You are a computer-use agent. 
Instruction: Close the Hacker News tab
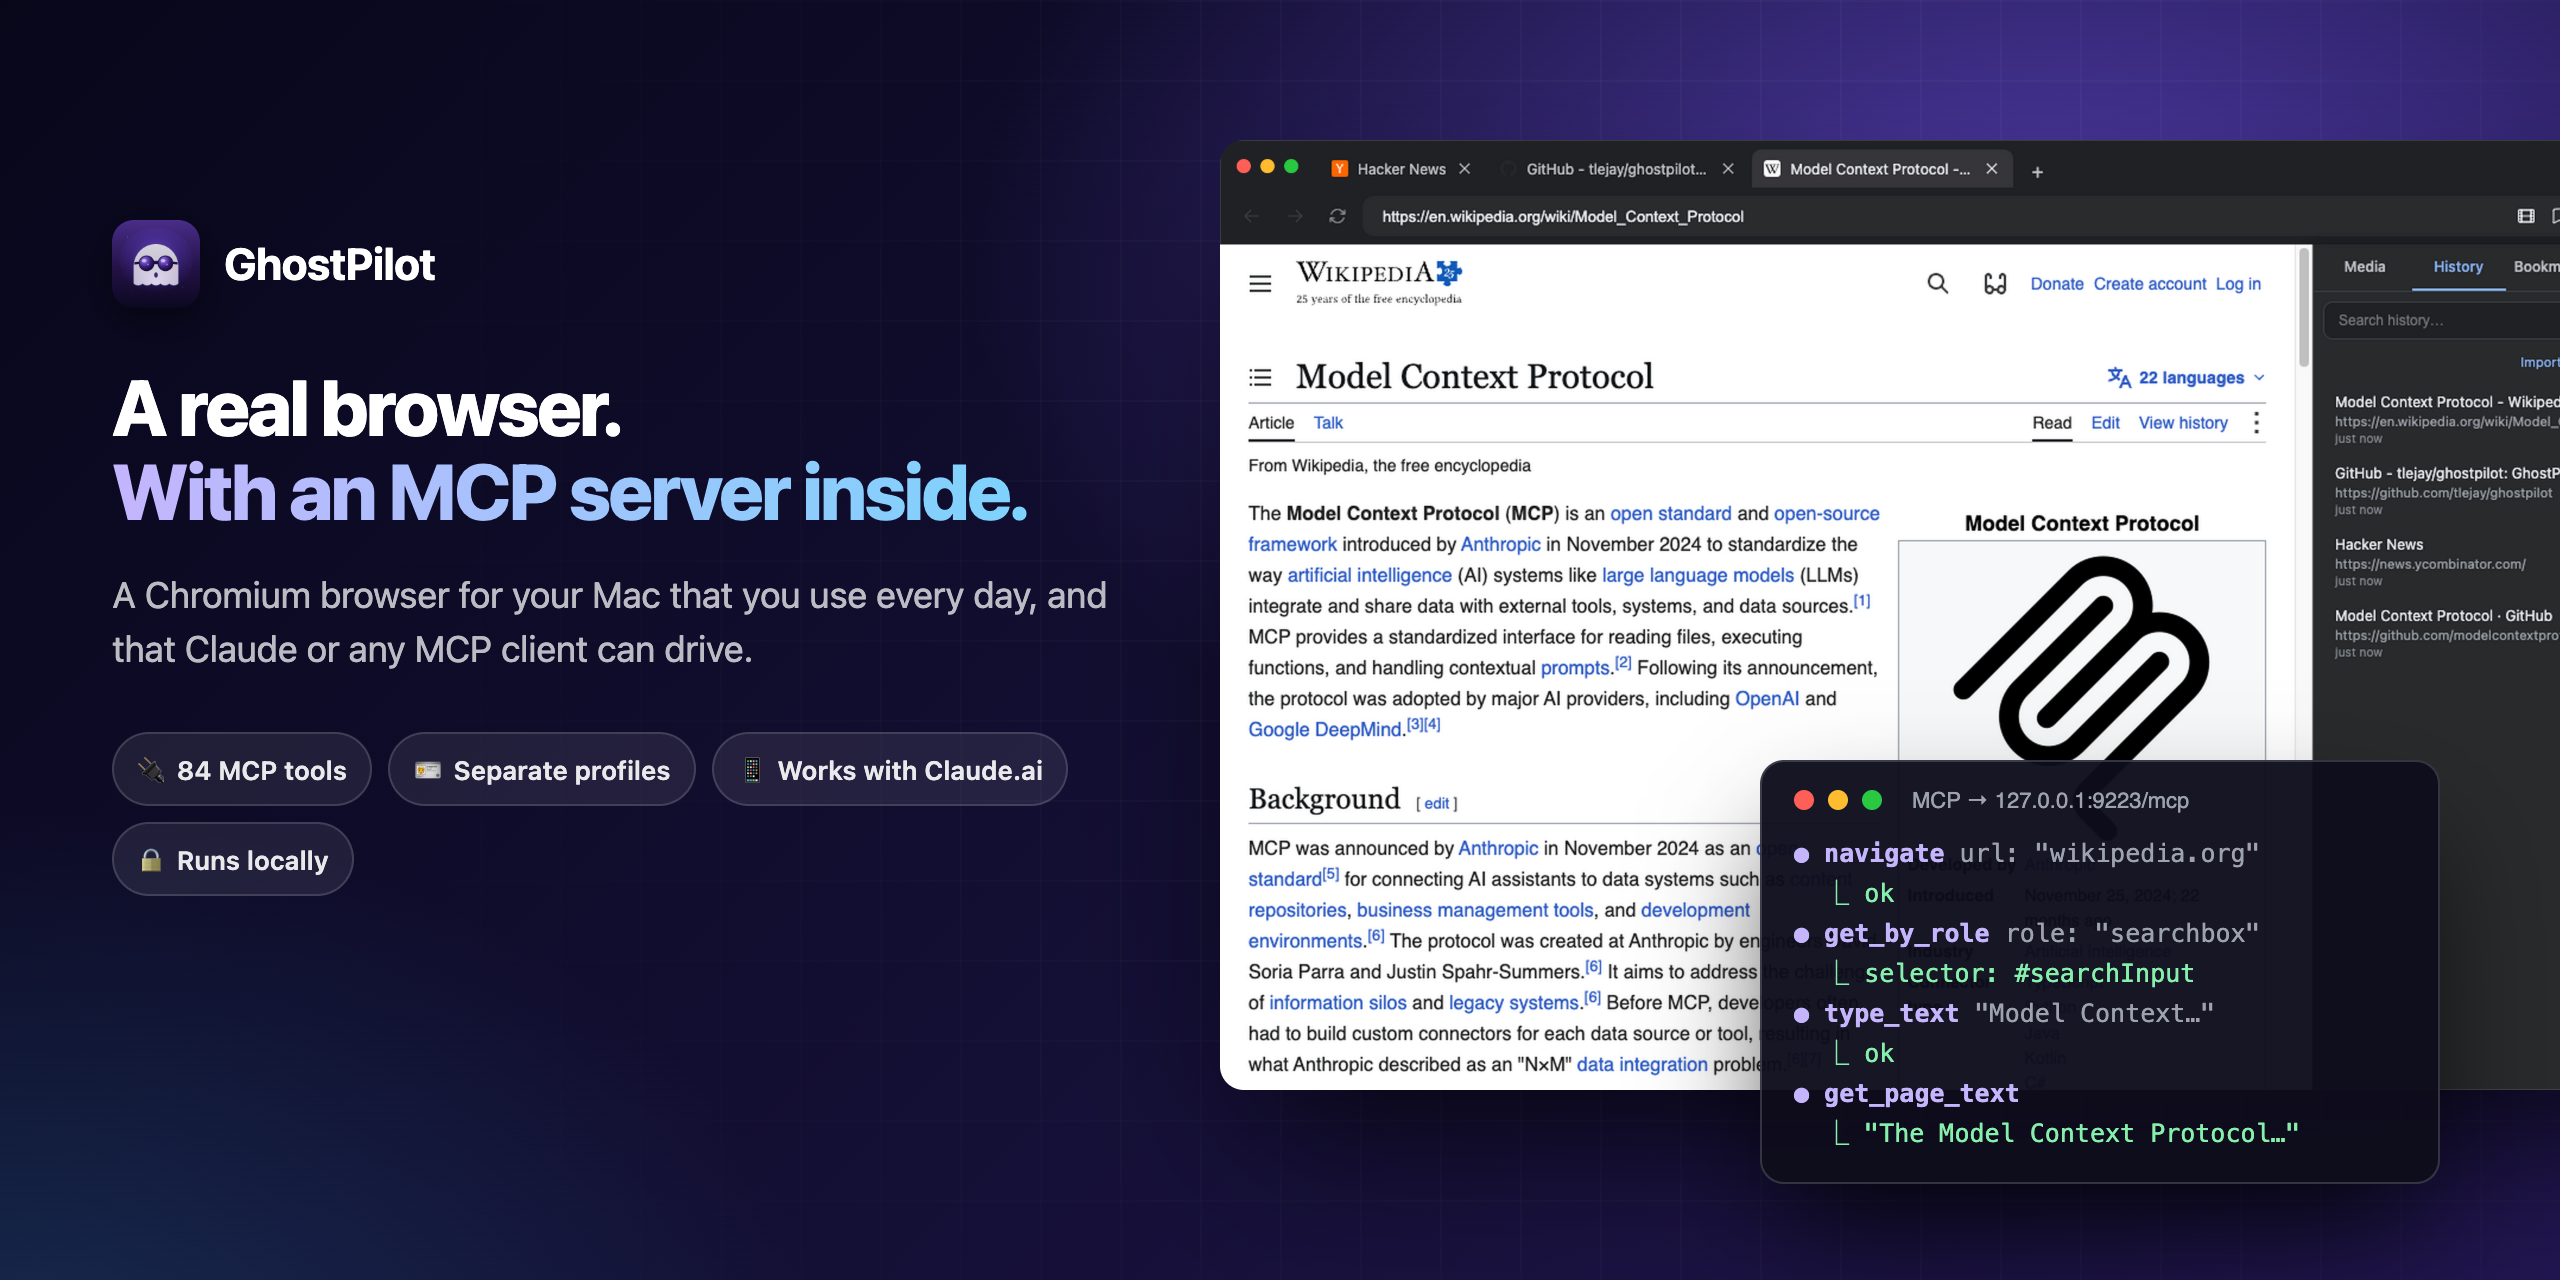[1465, 169]
